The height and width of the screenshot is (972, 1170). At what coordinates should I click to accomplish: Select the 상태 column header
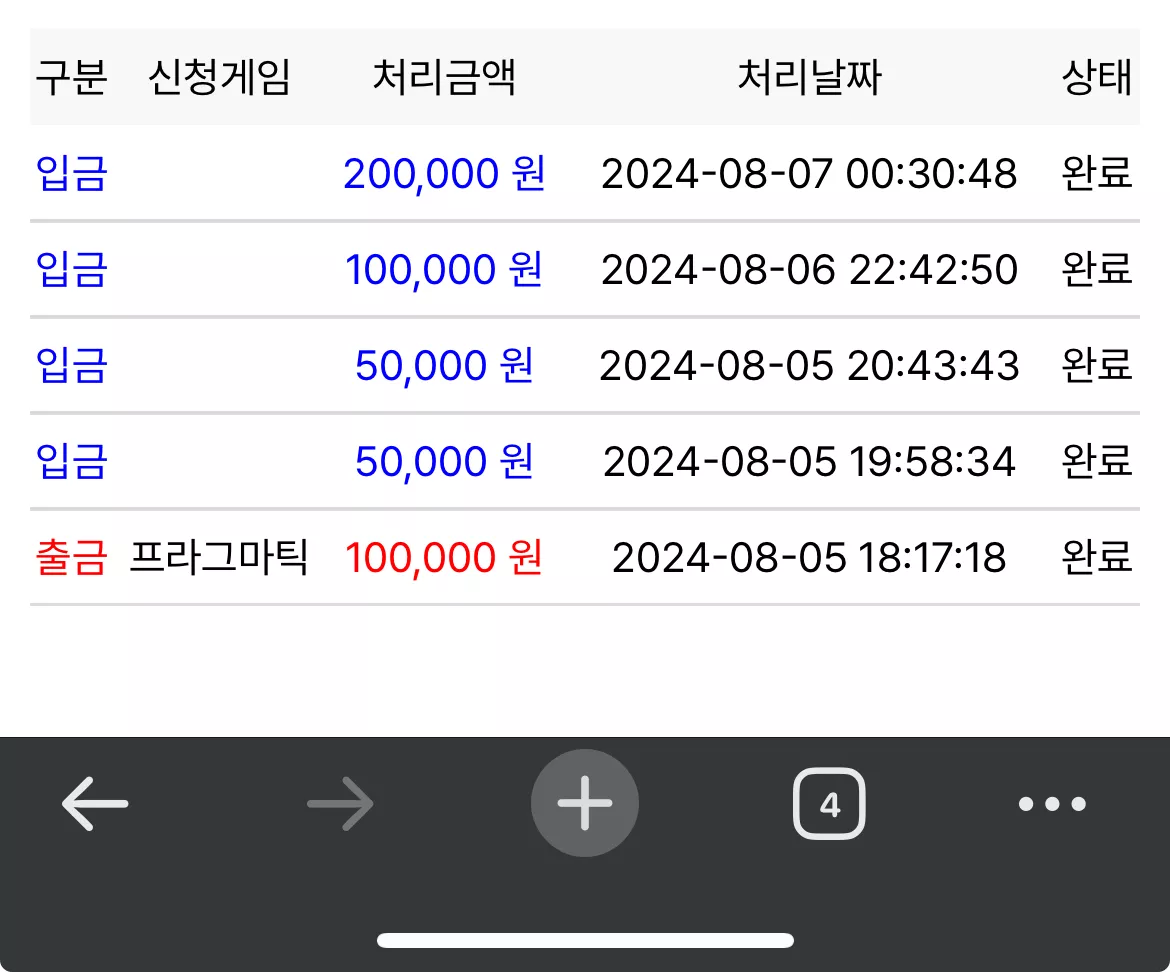pos(1097,77)
